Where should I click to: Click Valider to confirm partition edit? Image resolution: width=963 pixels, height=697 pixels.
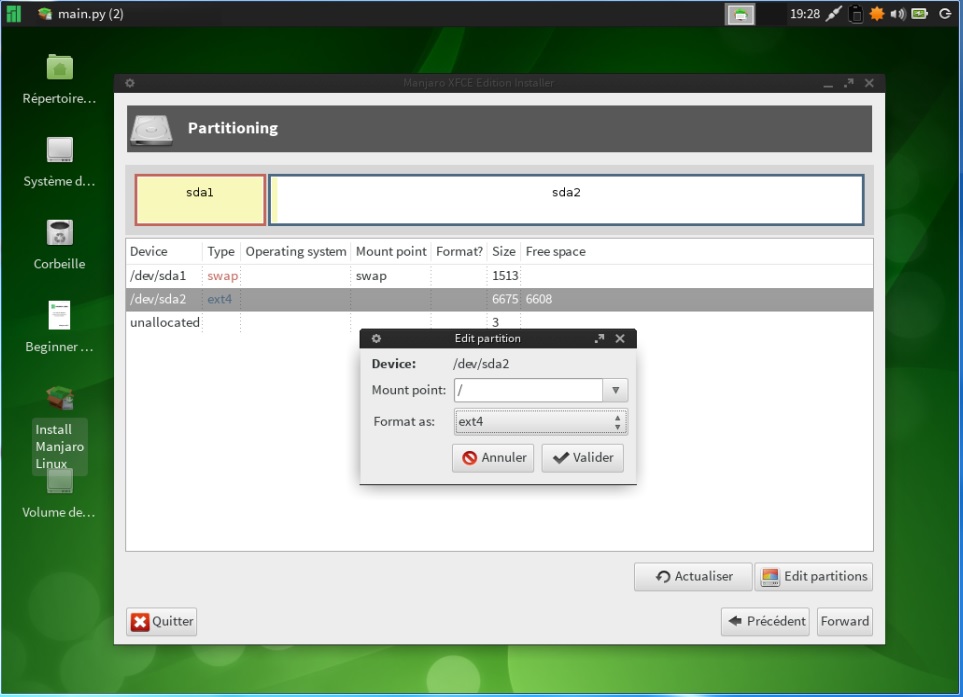(582, 458)
